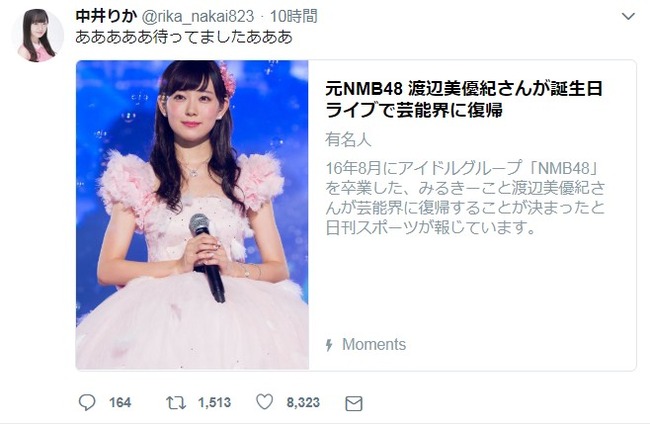Open the 10時間 timestamp link
The height and width of the screenshot is (426, 650).
[x=293, y=17]
